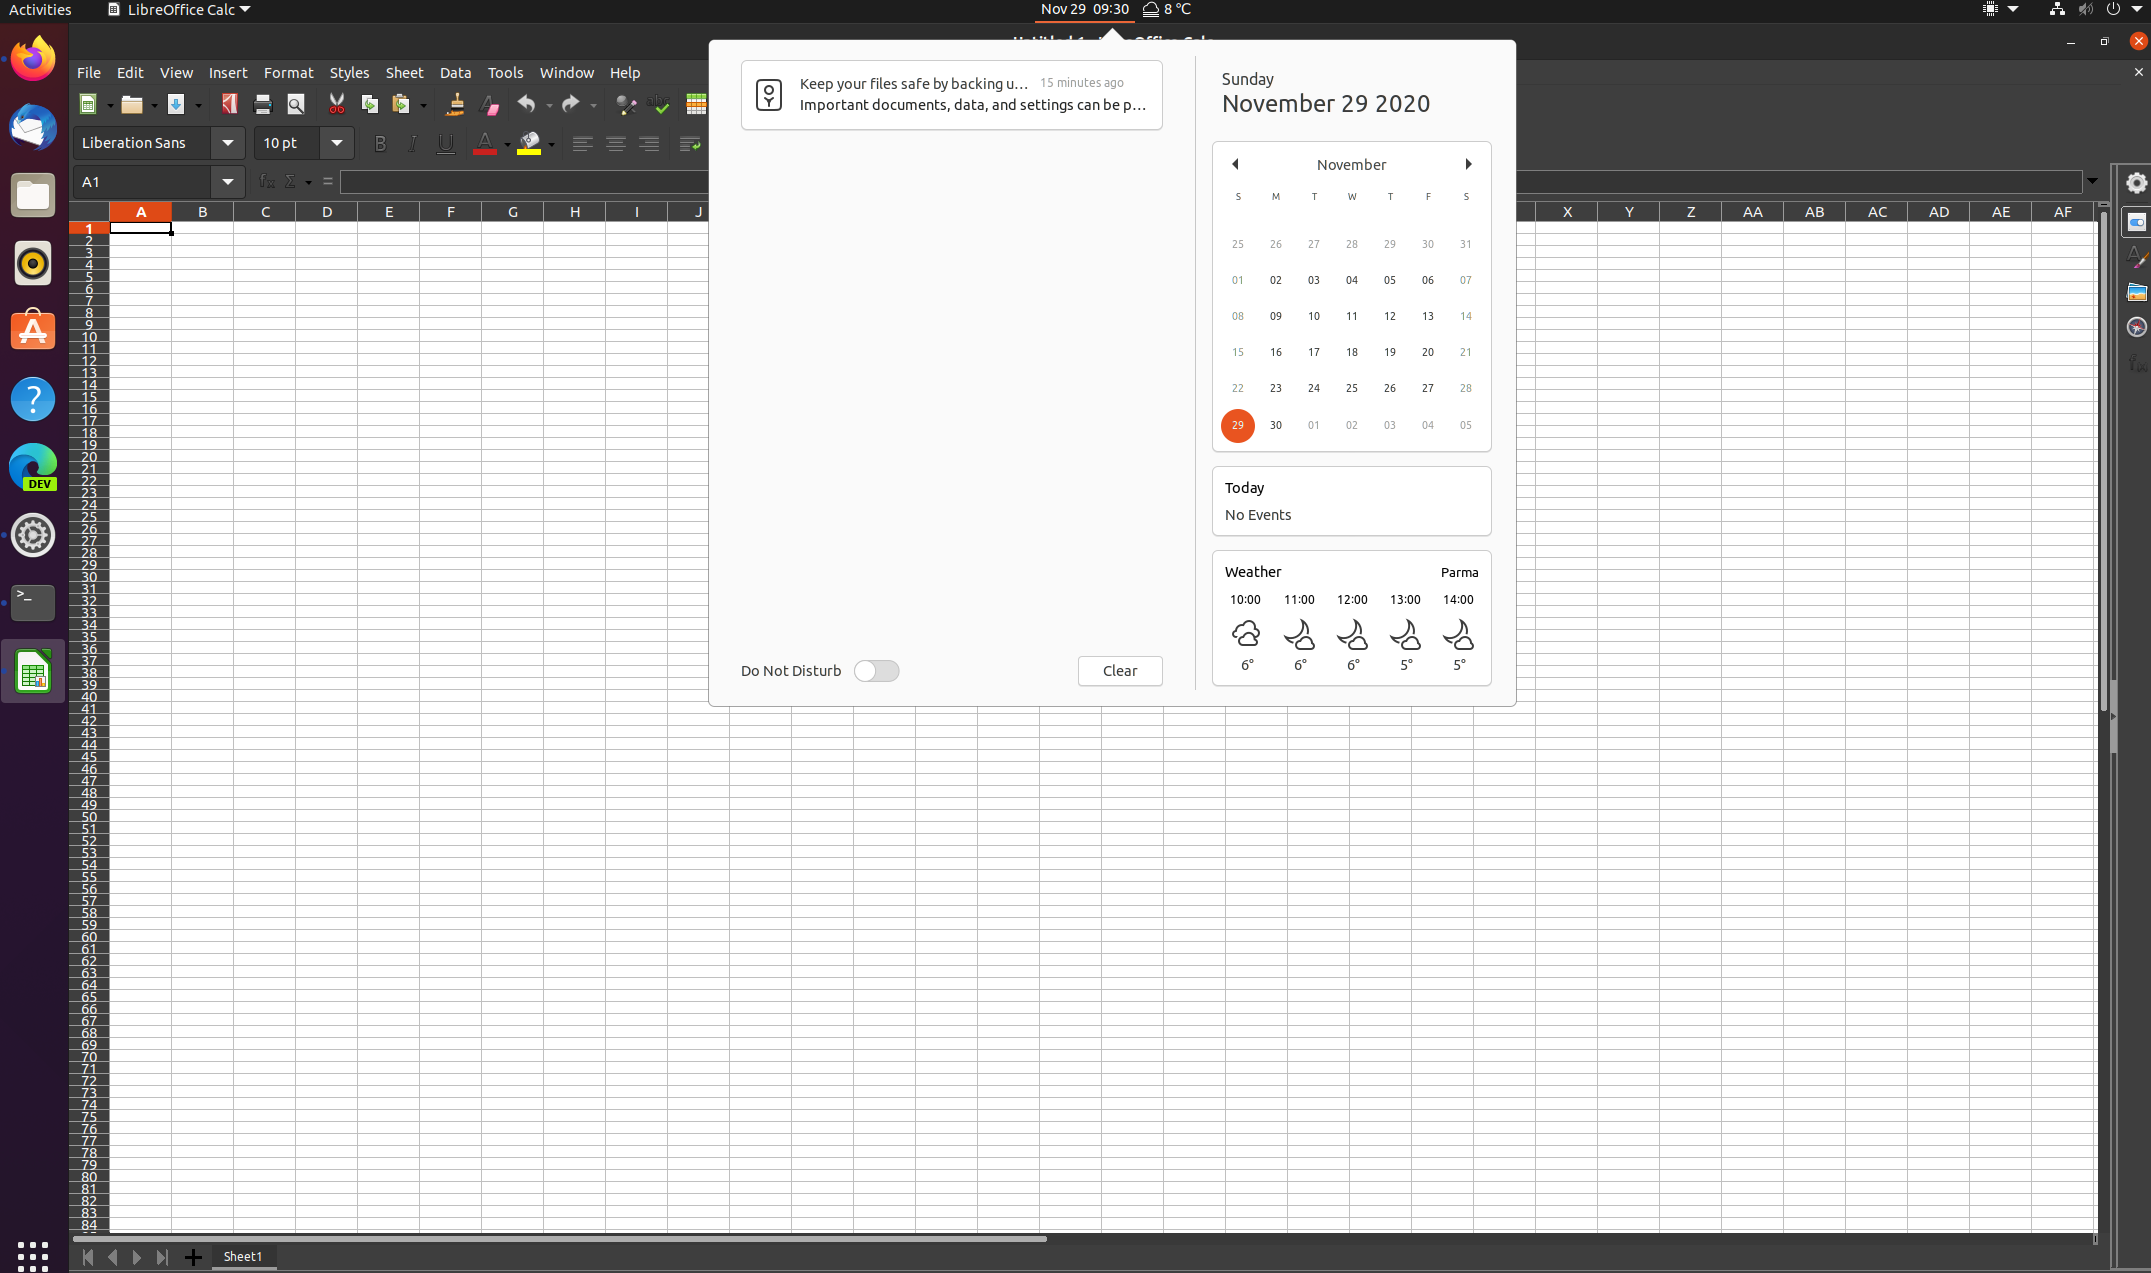Screen dimensions: 2151x1273
Task: Clear direct formatting with the eraser icon
Action: (x=488, y=104)
